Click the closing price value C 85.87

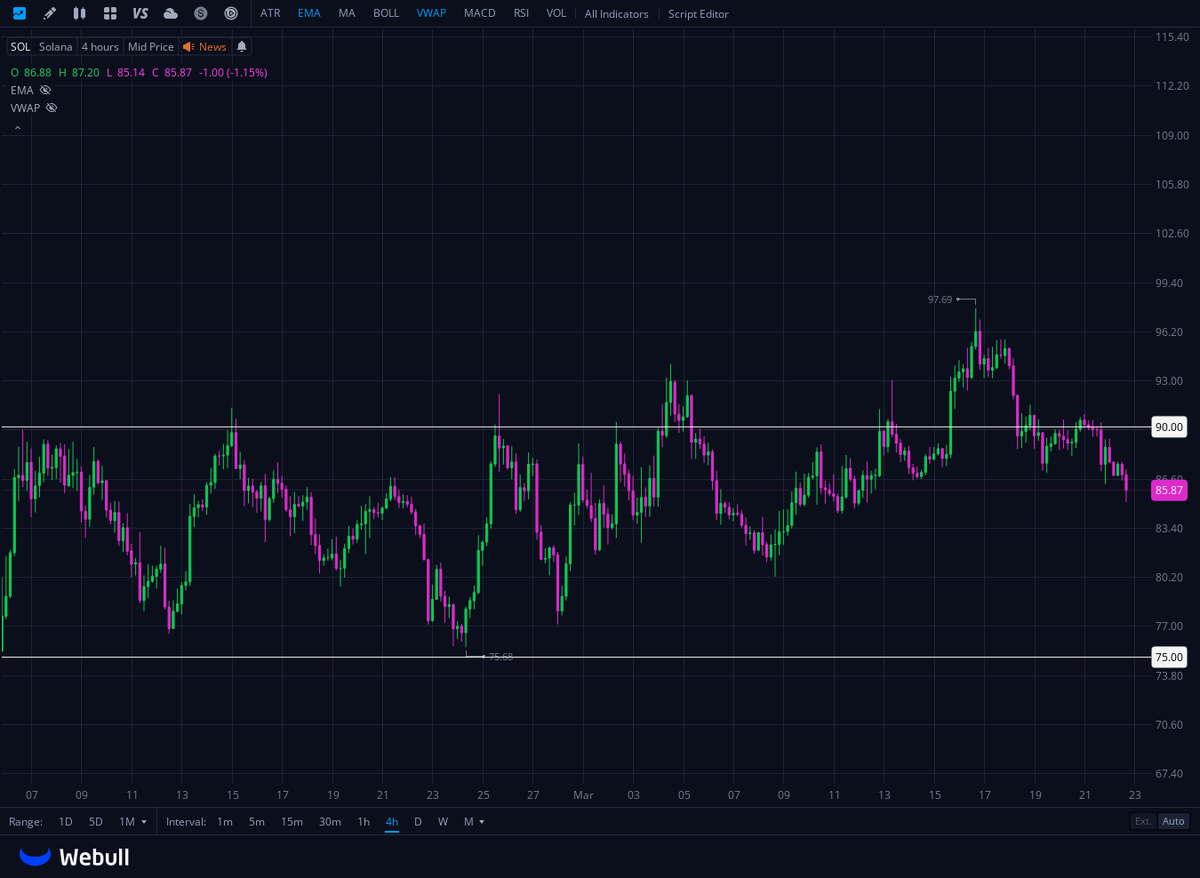tap(172, 73)
